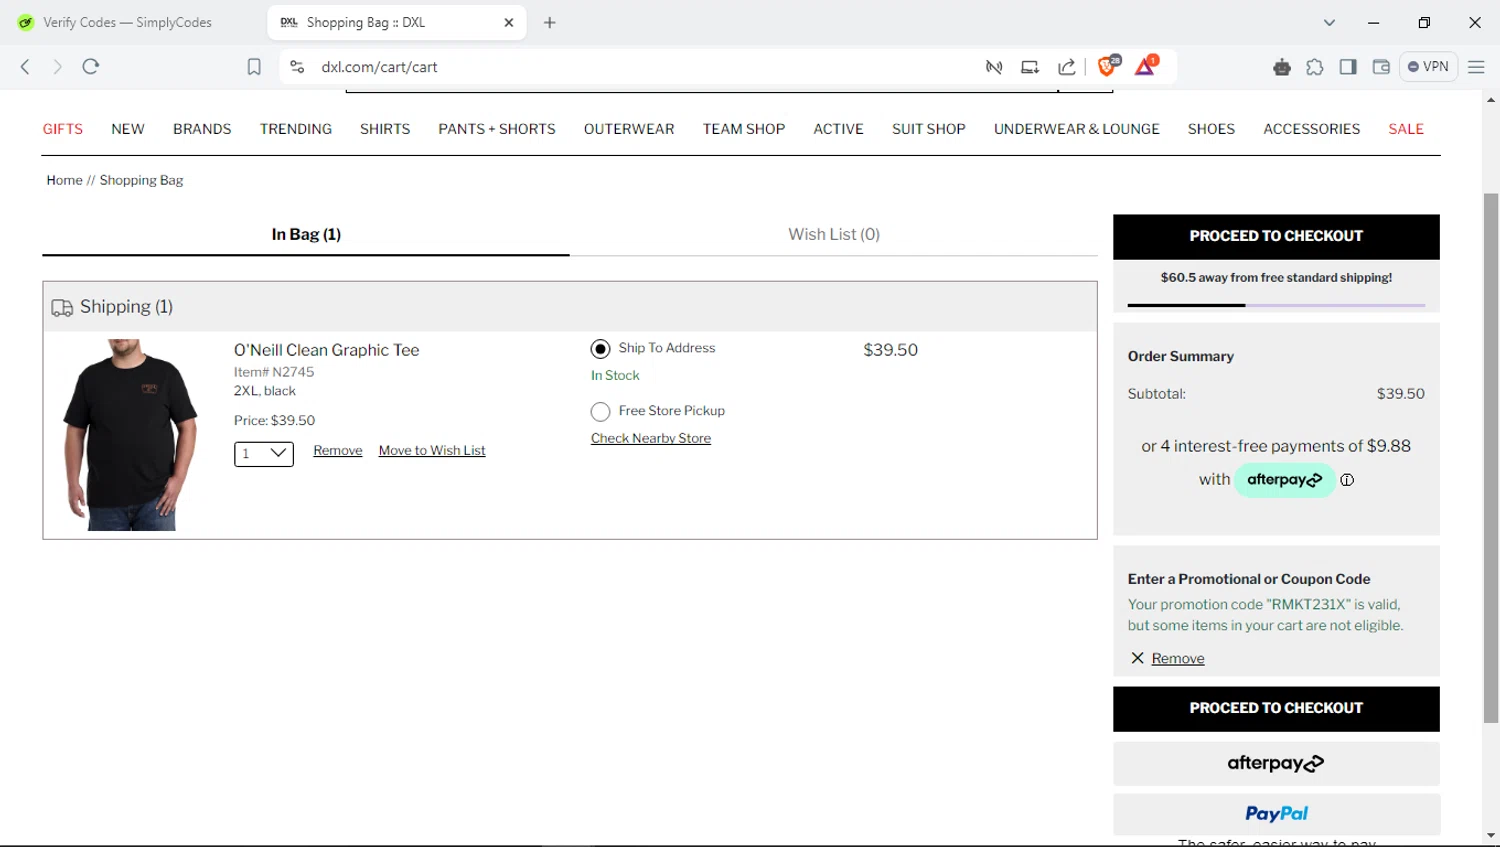Open BRANDS menu

point(202,129)
